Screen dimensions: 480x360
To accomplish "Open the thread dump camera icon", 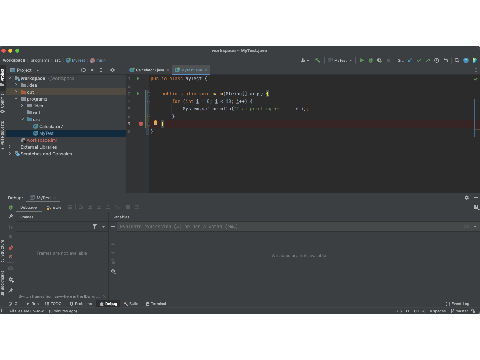I will point(11,268).
